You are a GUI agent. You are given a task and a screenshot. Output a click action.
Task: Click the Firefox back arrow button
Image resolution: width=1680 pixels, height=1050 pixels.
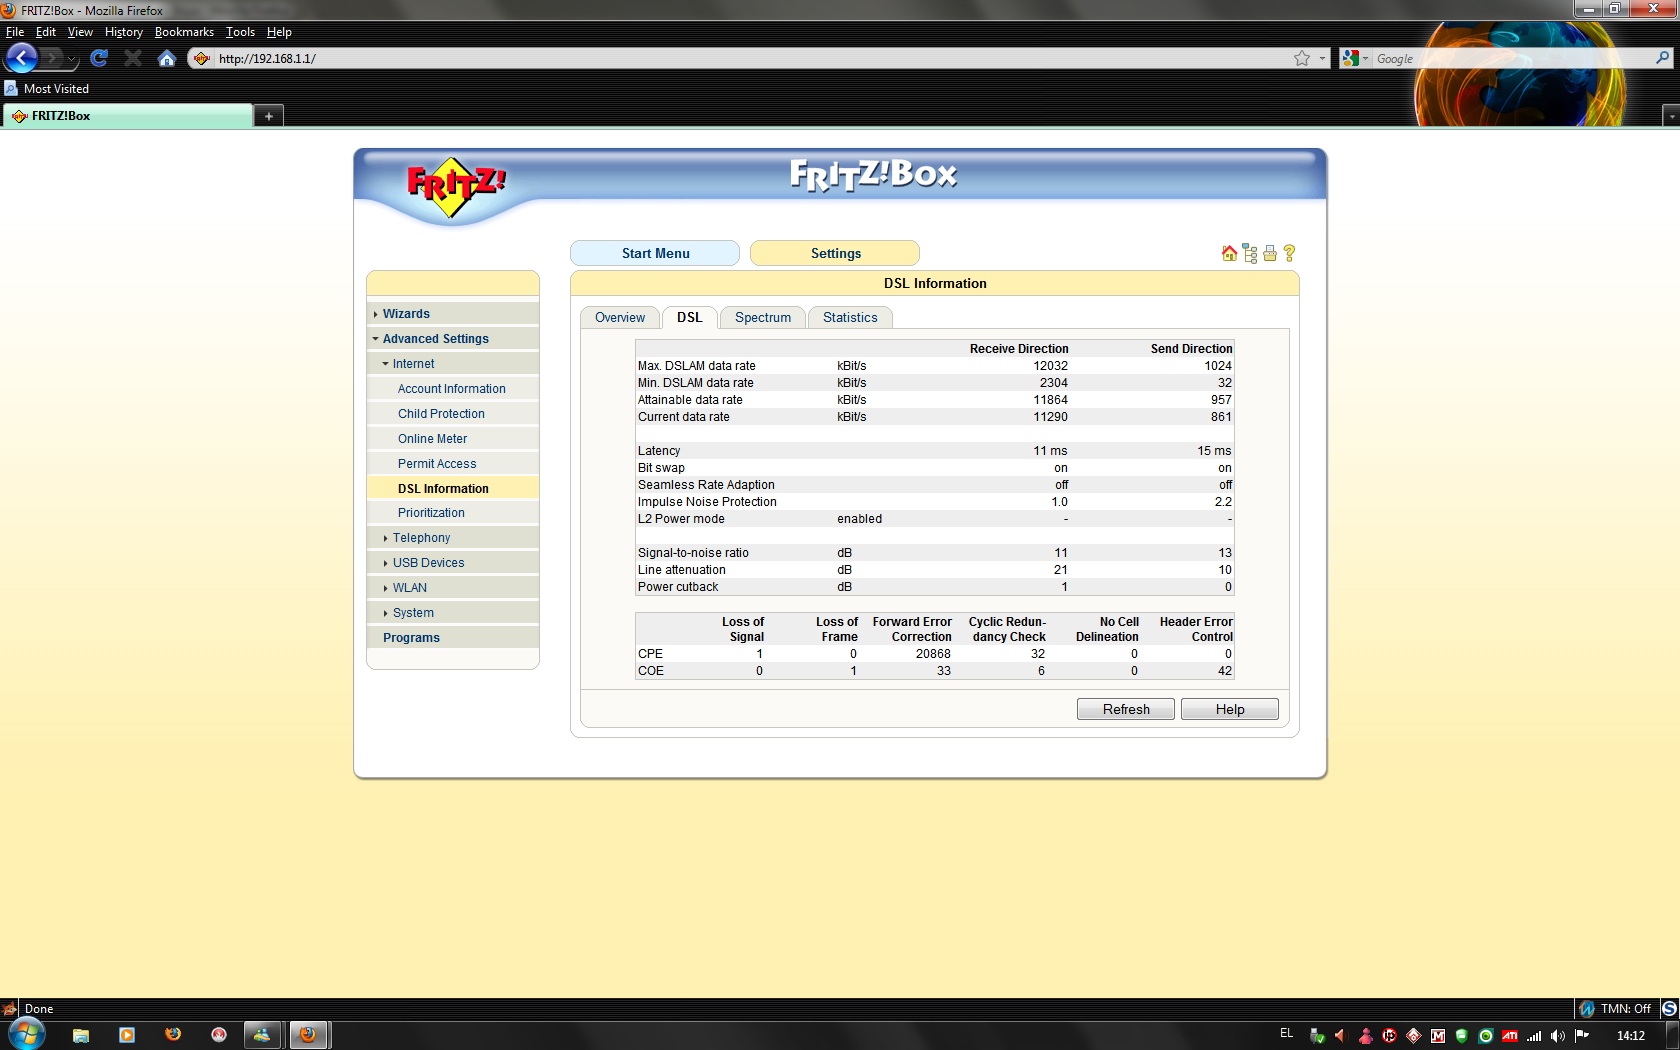point(21,58)
